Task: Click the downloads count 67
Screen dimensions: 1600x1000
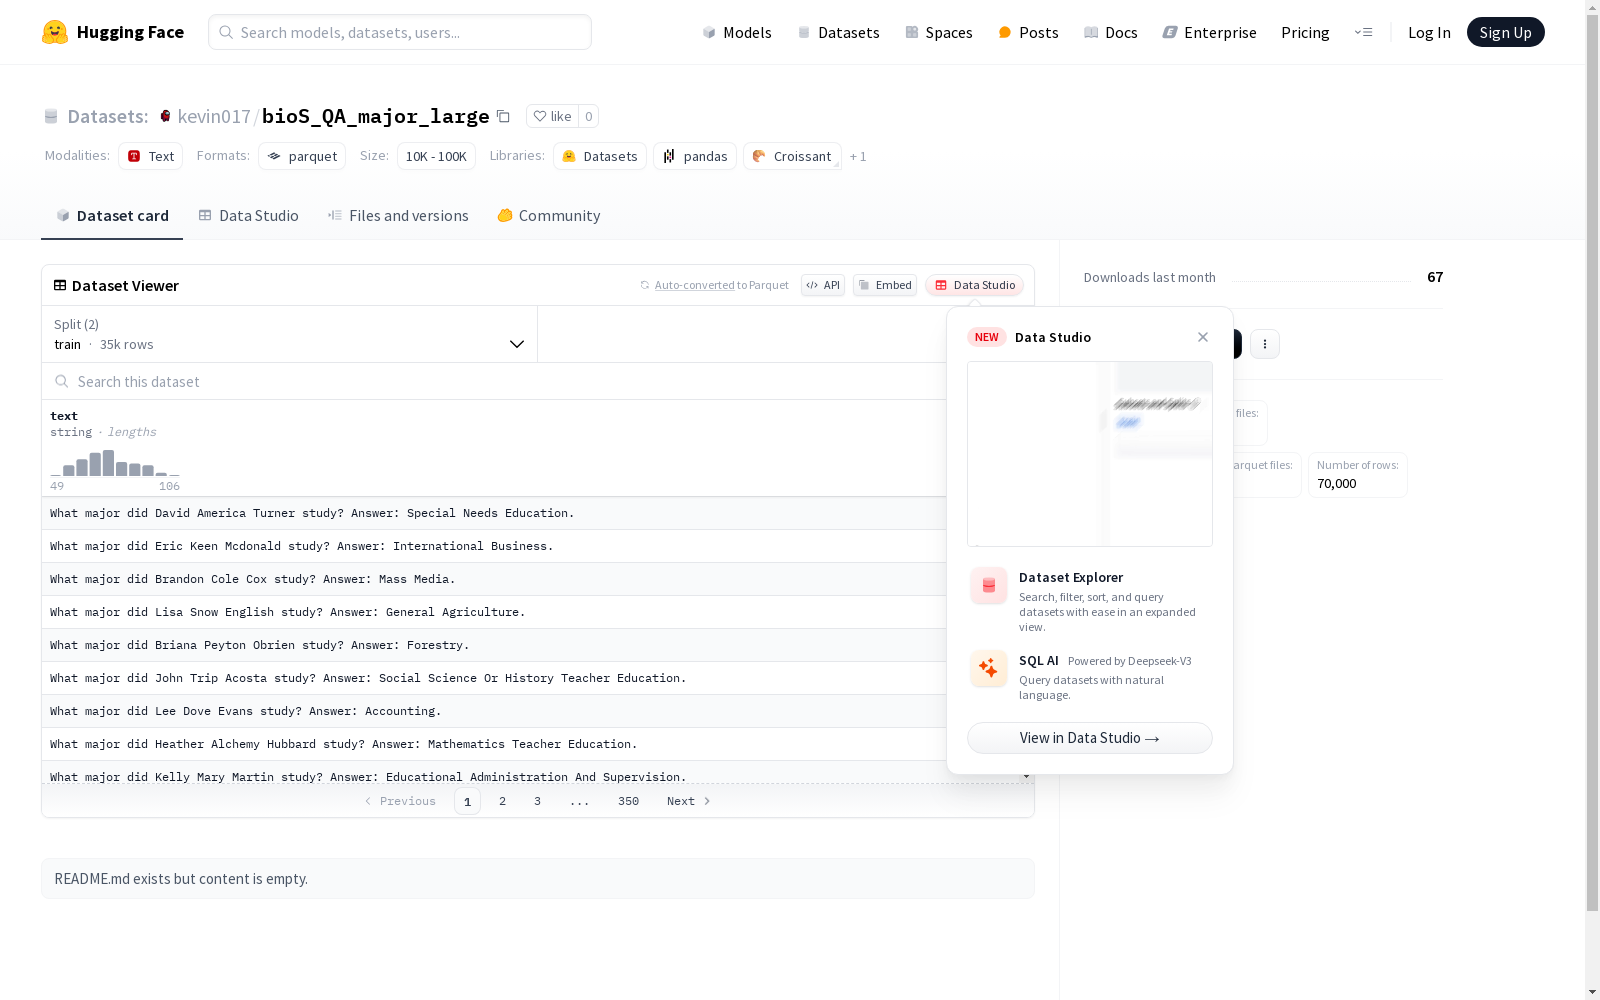Action: click(1435, 277)
